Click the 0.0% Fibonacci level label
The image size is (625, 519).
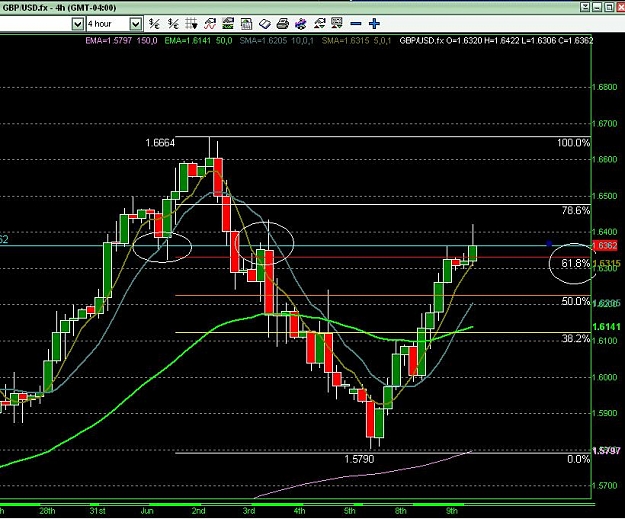[x=578, y=459]
